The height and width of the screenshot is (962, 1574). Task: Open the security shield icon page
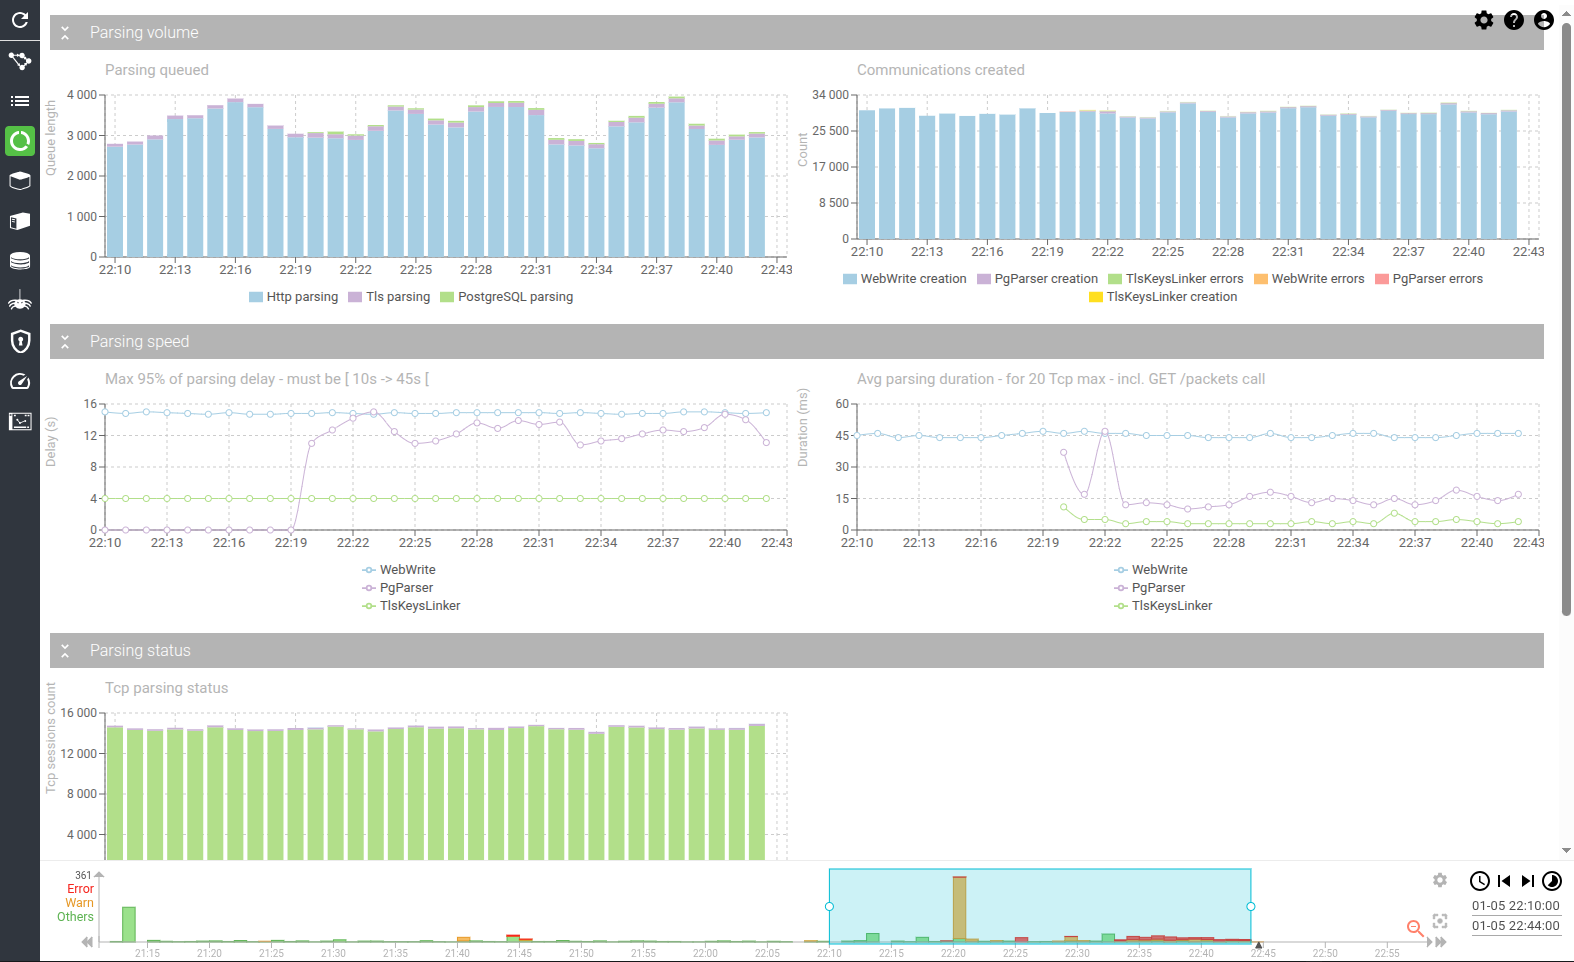[x=20, y=341]
